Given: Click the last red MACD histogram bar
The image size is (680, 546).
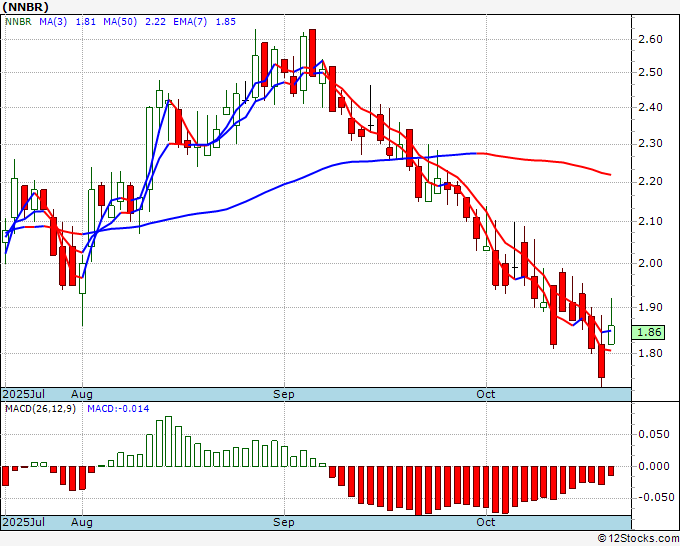Looking at the screenshot, I should coord(611,471).
